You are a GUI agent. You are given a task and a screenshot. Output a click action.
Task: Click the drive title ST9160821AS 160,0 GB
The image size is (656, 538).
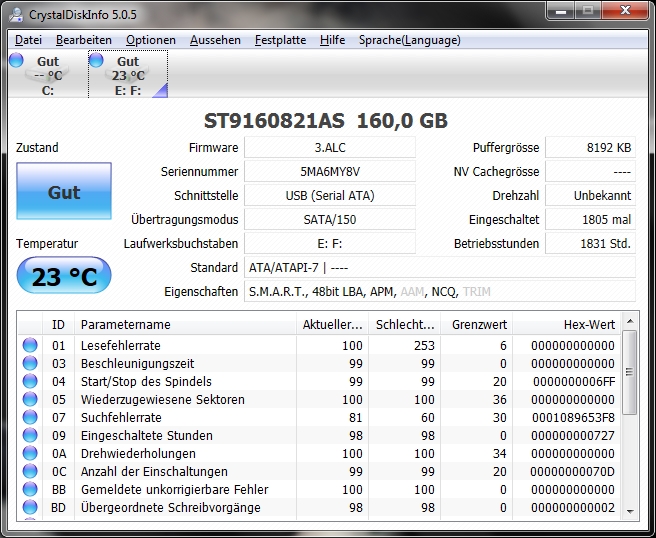point(326,121)
